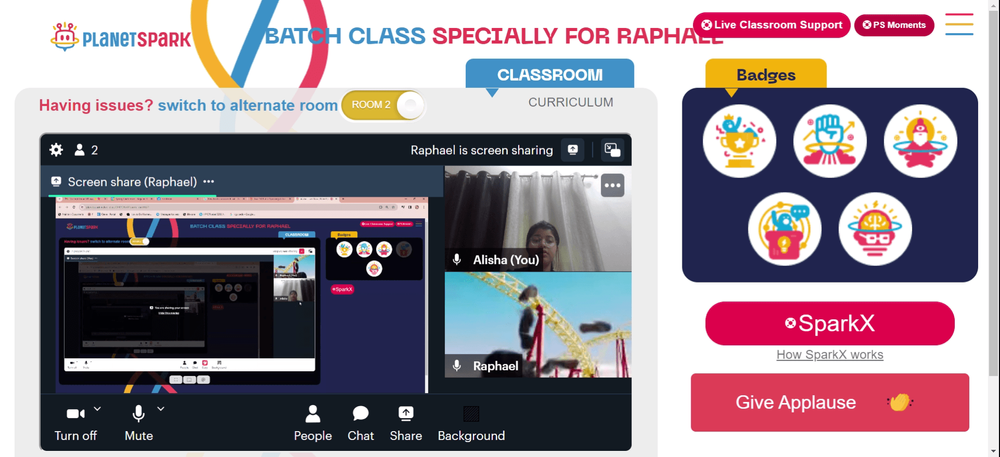Click the PlanetSpark logo
1000x457 pixels.
click(121, 37)
